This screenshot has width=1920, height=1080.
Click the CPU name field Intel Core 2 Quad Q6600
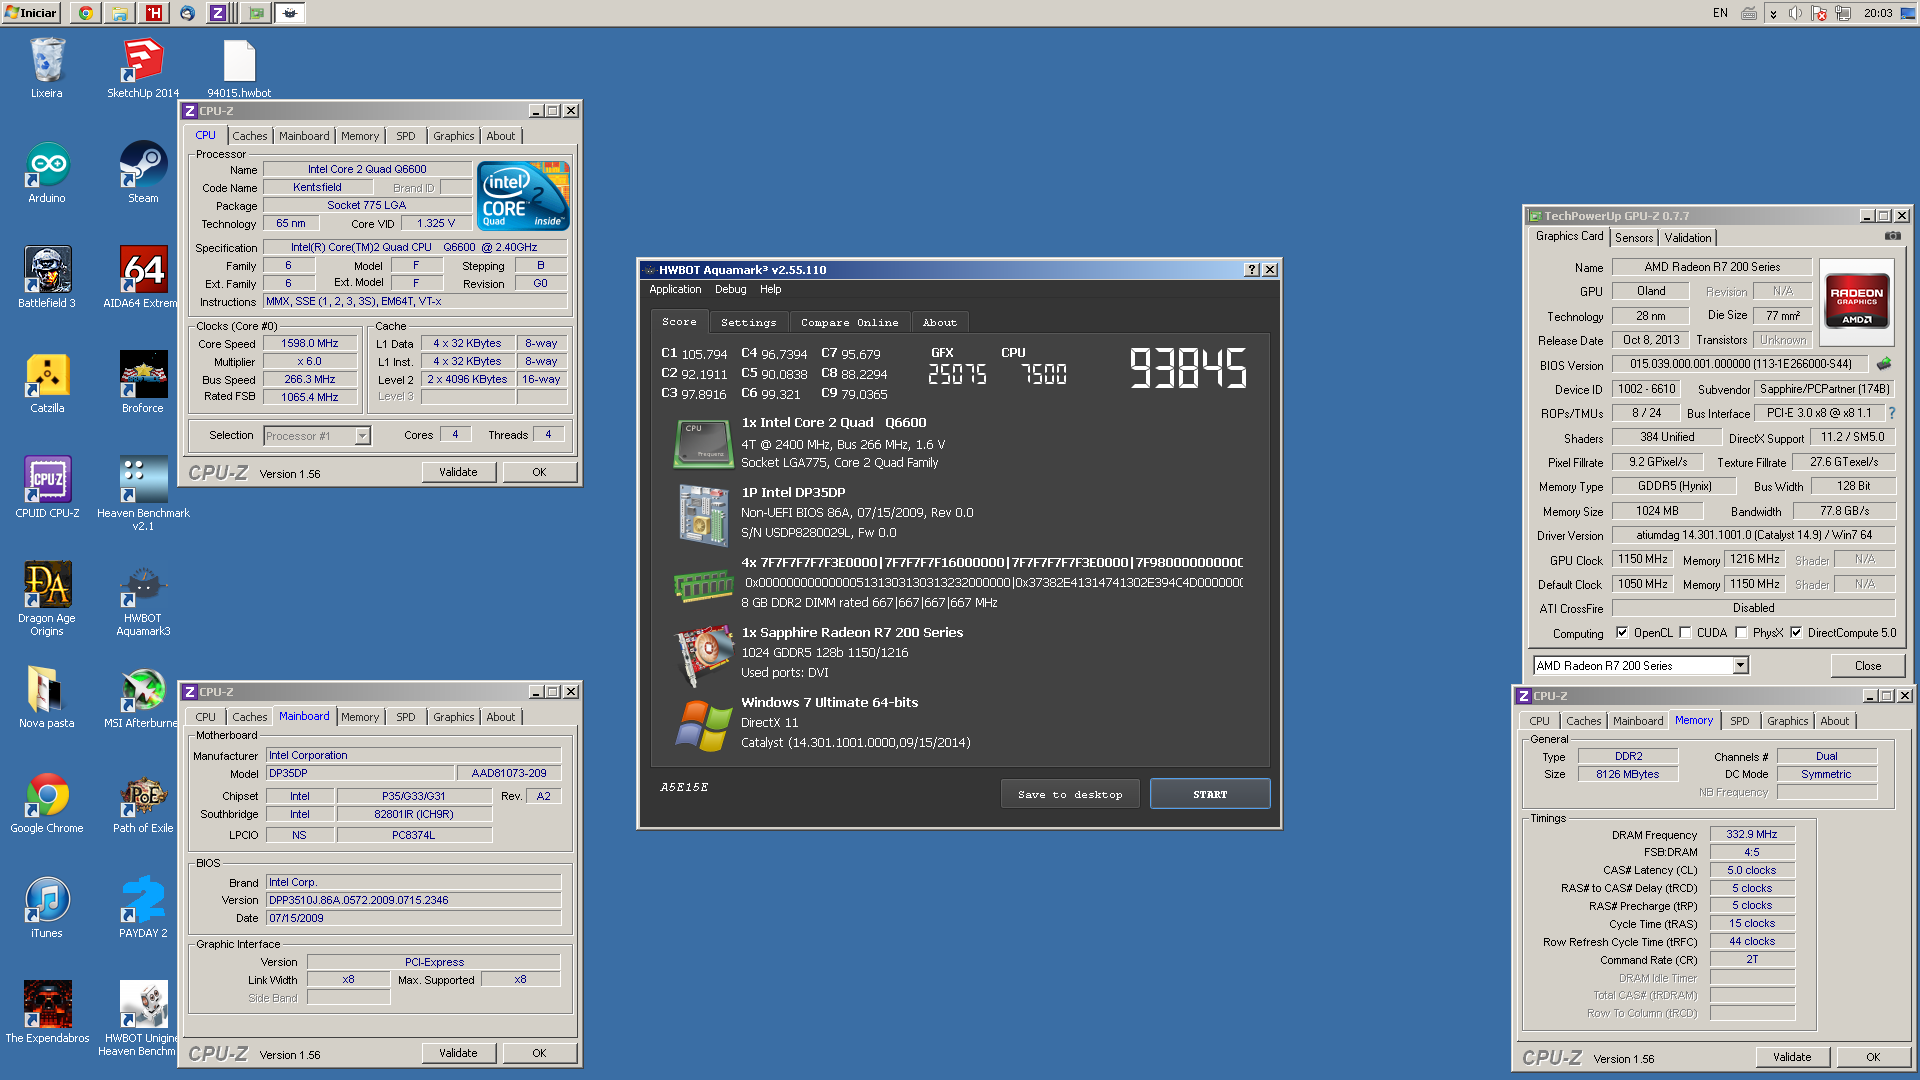click(x=366, y=169)
